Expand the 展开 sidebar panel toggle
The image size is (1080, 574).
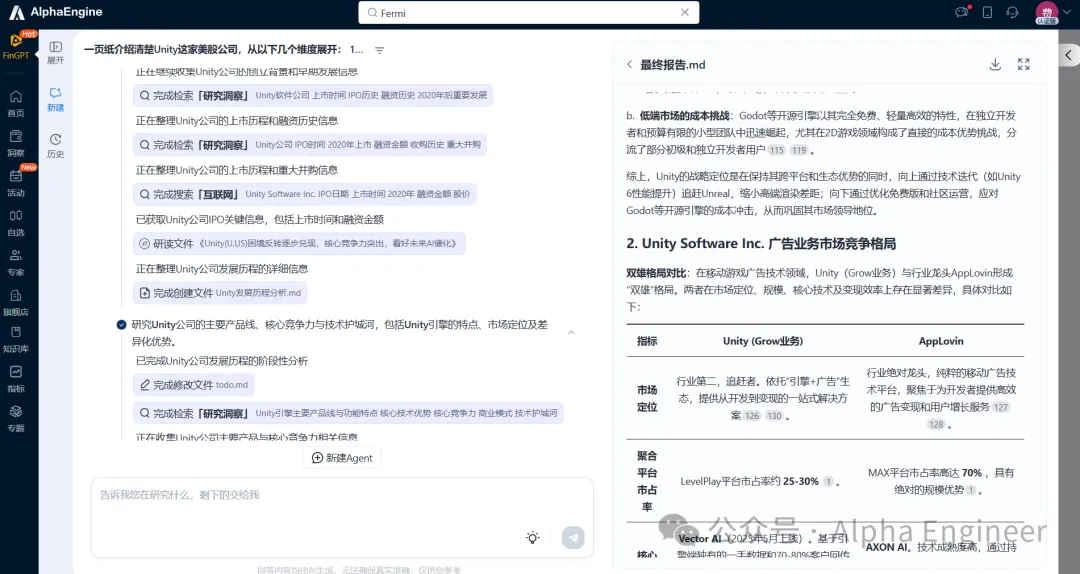point(56,52)
